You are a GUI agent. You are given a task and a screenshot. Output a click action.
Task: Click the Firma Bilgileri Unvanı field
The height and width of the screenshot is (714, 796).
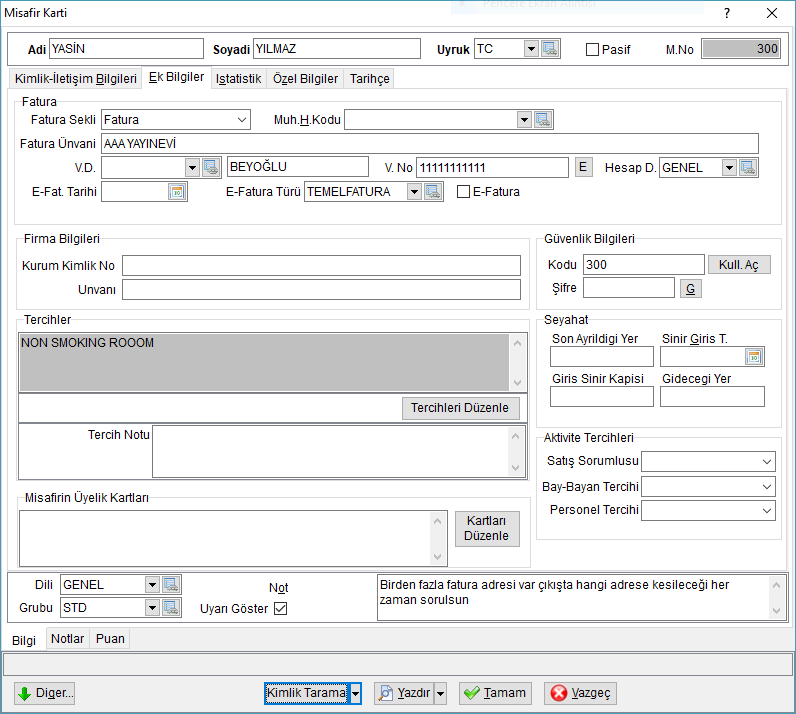point(321,289)
